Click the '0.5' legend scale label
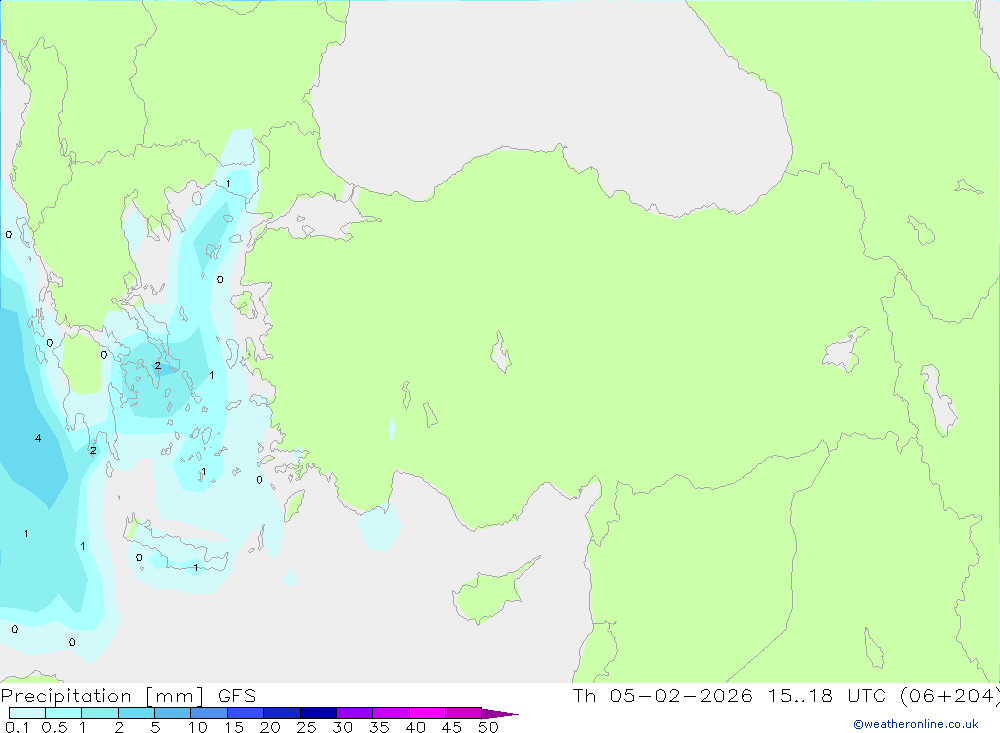This screenshot has width=1000, height=733. (x=54, y=727)
